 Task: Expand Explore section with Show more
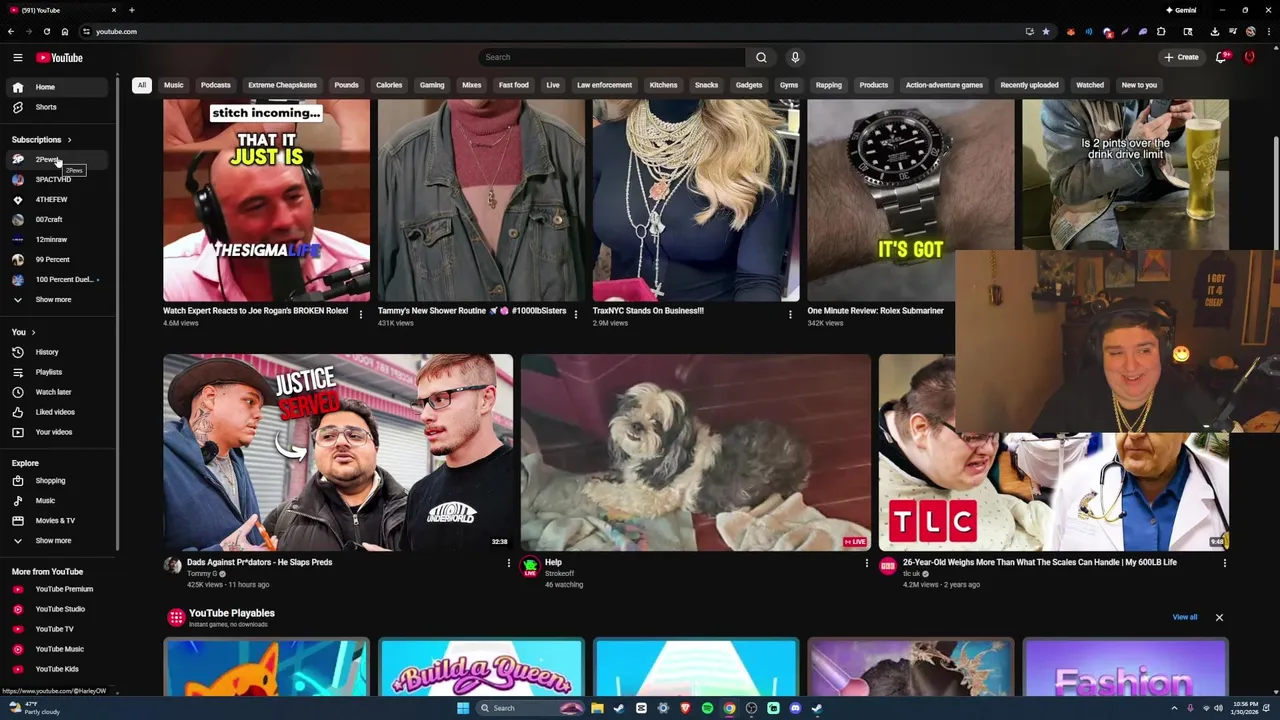point(58,540)
